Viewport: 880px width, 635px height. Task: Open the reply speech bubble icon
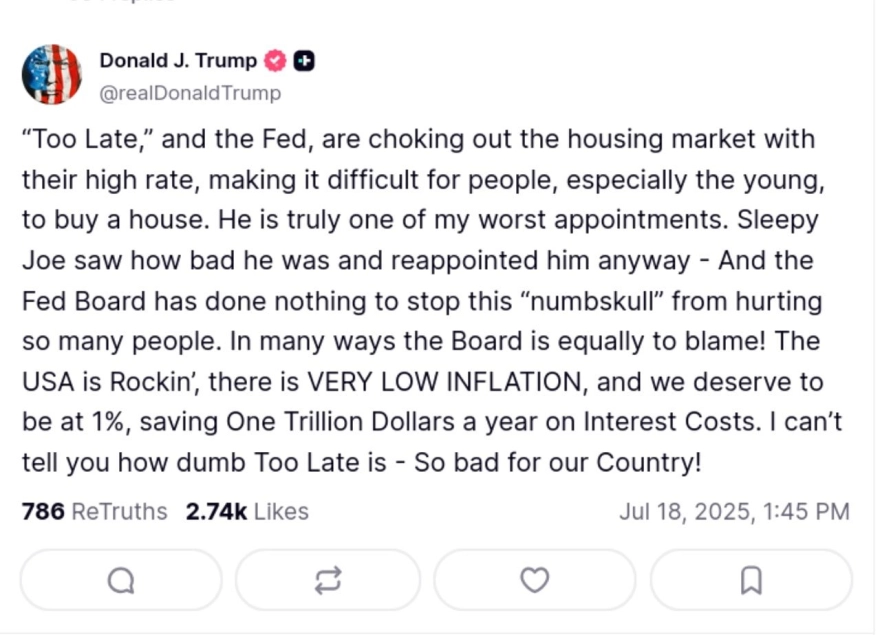[120, 580]
